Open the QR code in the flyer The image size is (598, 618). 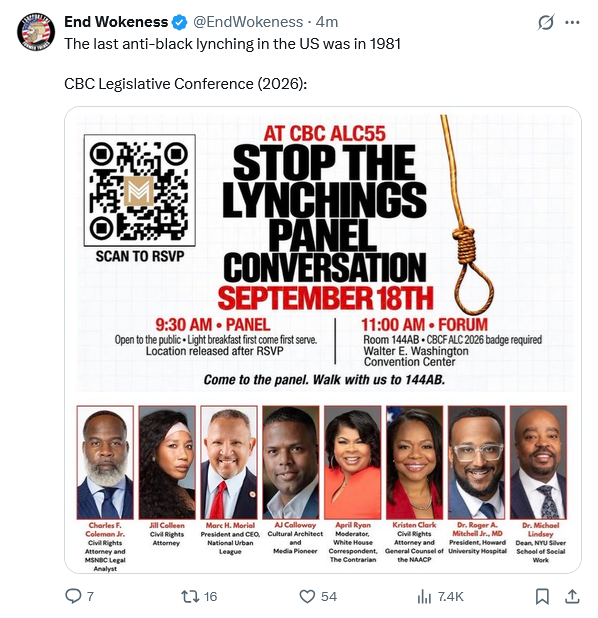[x=140, y=190]
